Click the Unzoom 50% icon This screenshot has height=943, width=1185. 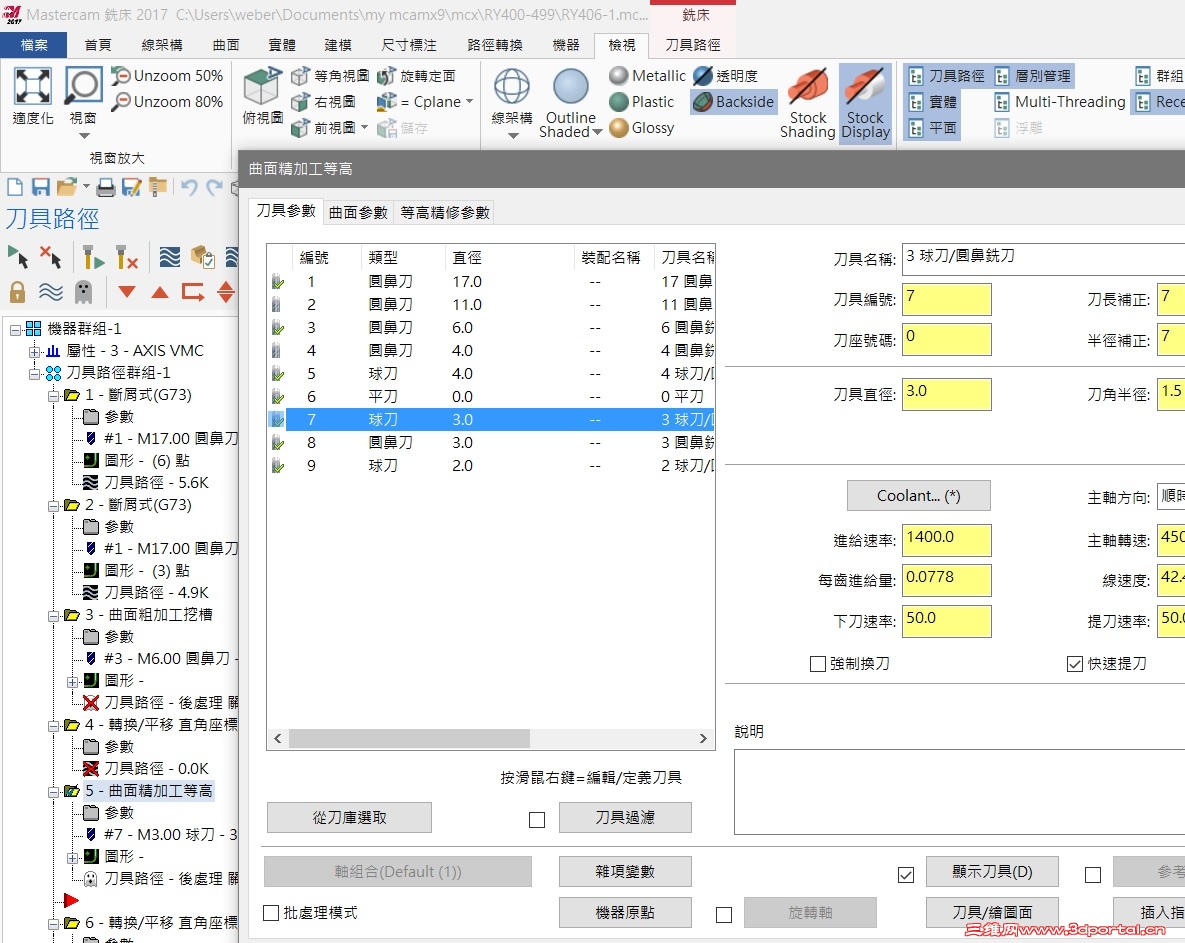[x=121, y=76]
